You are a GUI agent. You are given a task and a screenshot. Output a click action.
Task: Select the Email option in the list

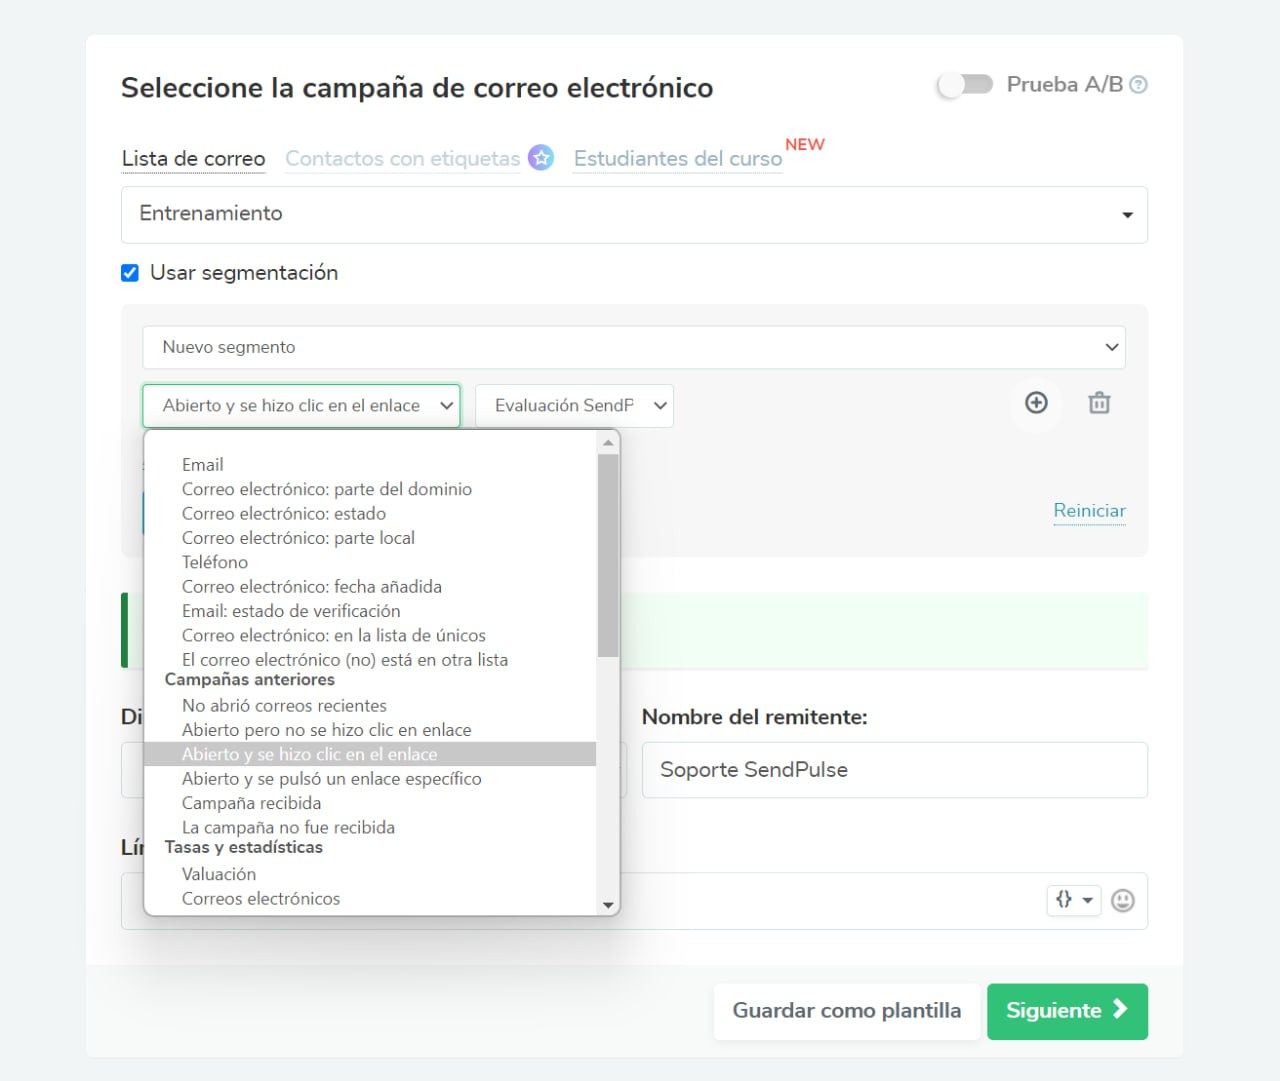[x=370, y=465]
